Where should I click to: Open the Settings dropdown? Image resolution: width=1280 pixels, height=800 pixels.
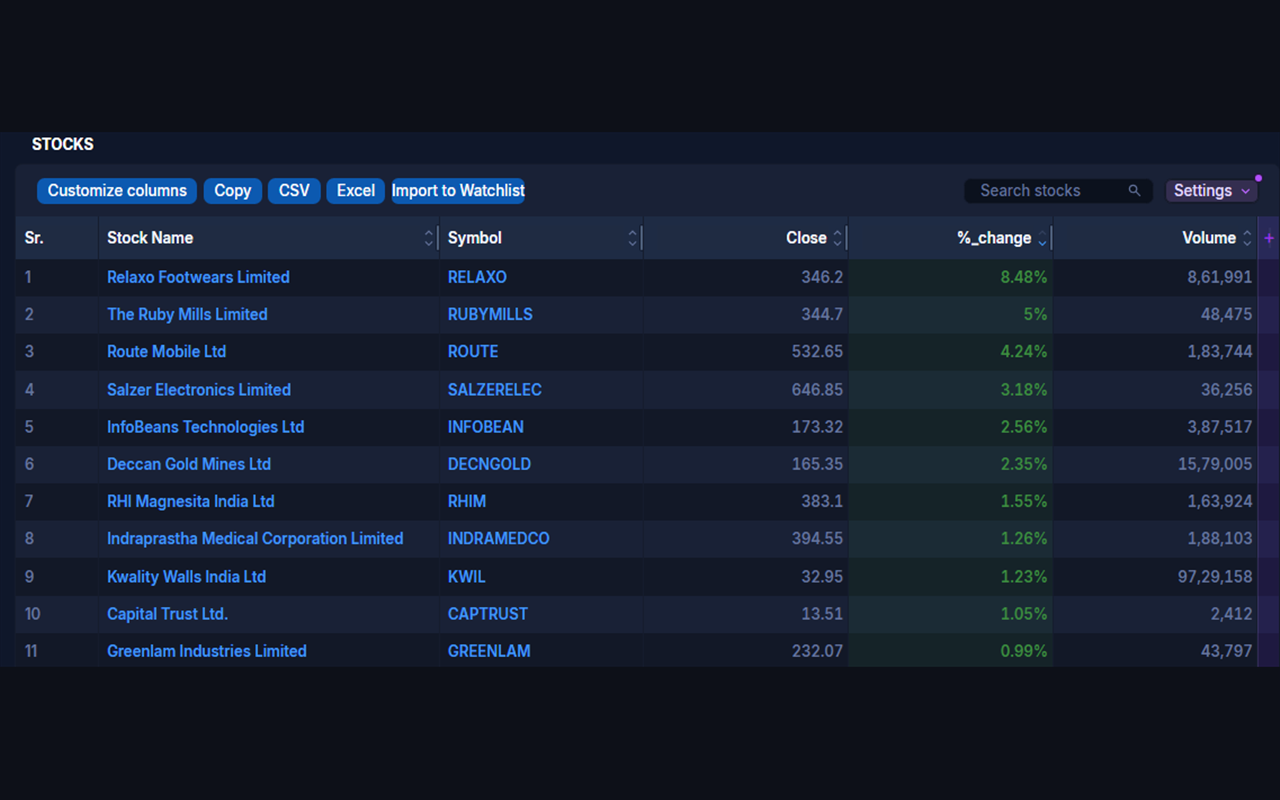1211,191
